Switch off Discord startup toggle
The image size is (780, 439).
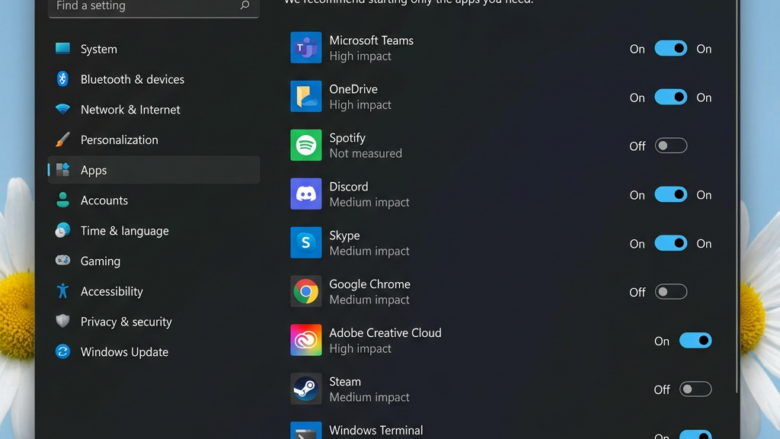(x=671, y=194)
